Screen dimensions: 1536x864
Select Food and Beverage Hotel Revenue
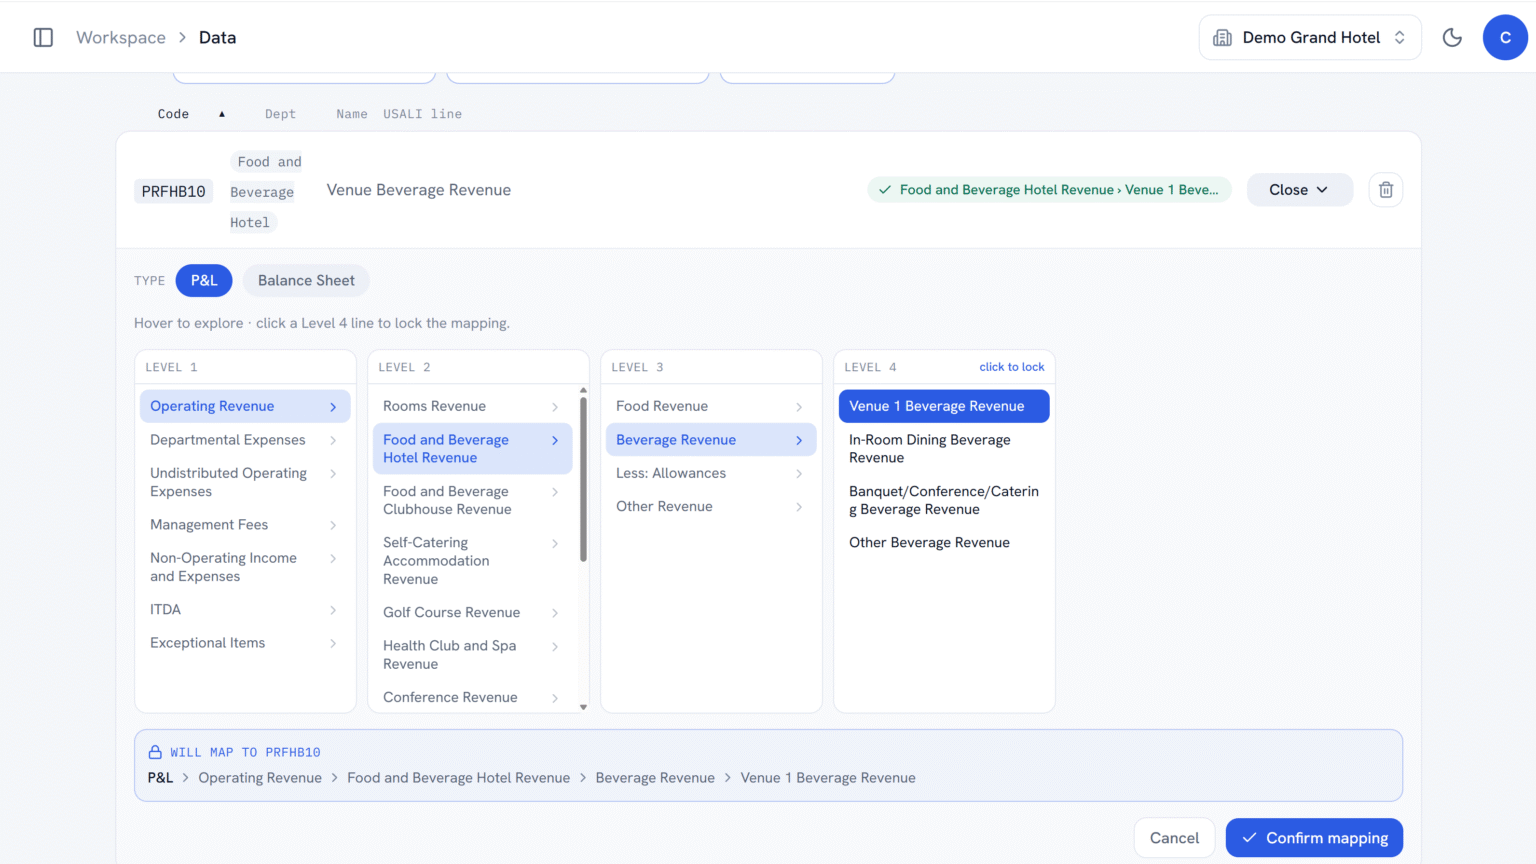point(472,449)
